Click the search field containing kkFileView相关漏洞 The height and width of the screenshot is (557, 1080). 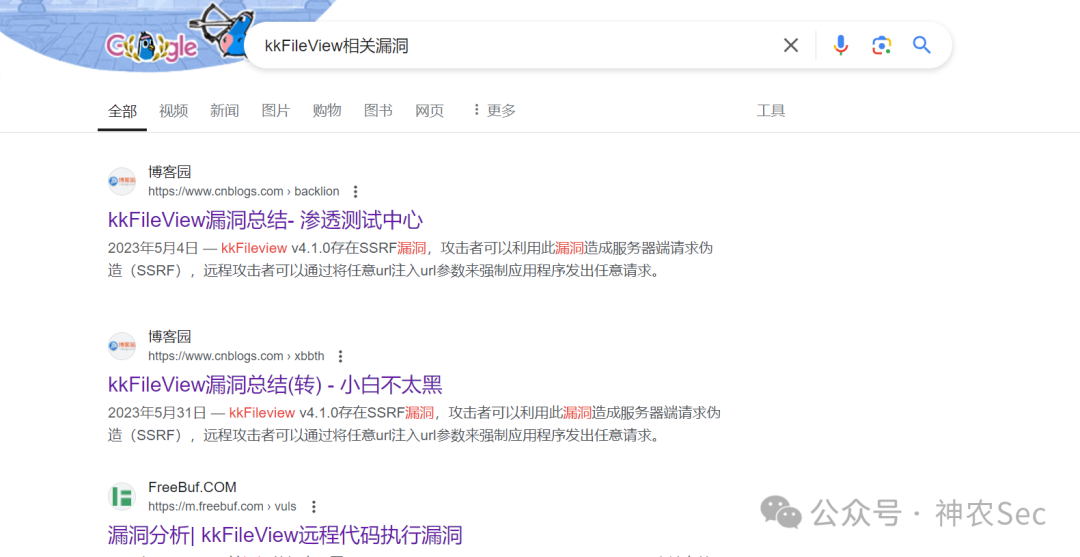(517, 45)
